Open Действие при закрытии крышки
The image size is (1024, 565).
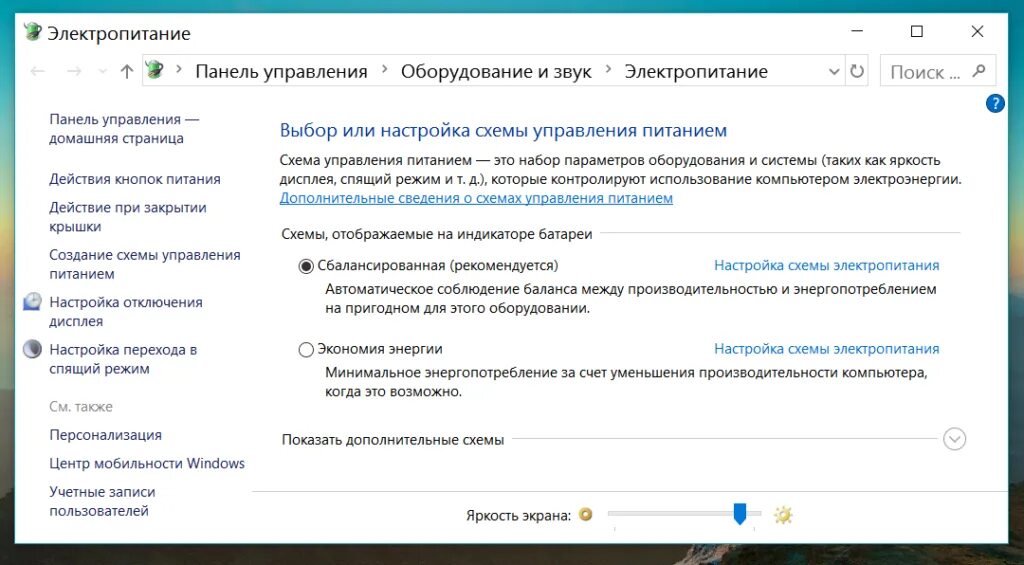tap(127, 217)
